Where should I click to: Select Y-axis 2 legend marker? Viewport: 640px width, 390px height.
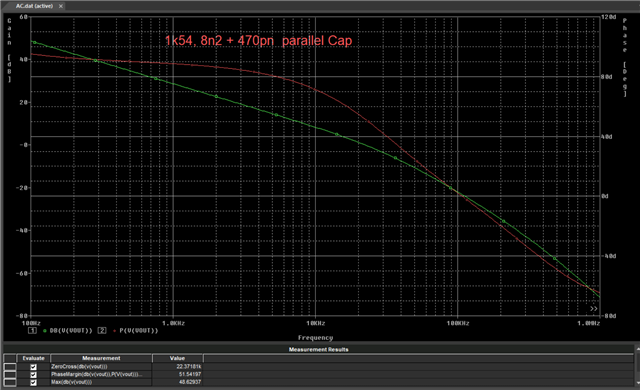102,330
